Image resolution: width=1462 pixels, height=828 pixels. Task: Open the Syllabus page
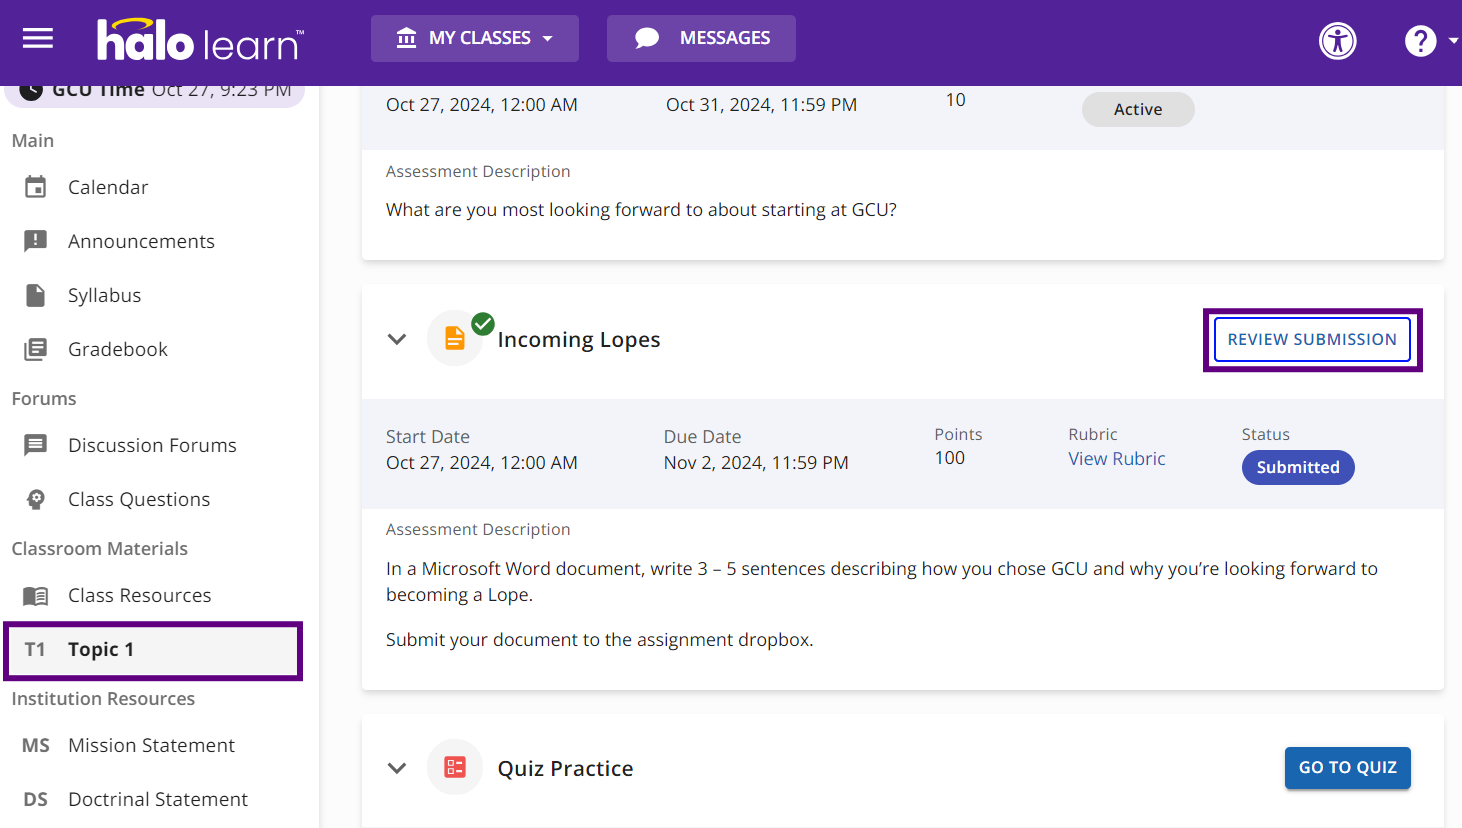pos(104,295)
